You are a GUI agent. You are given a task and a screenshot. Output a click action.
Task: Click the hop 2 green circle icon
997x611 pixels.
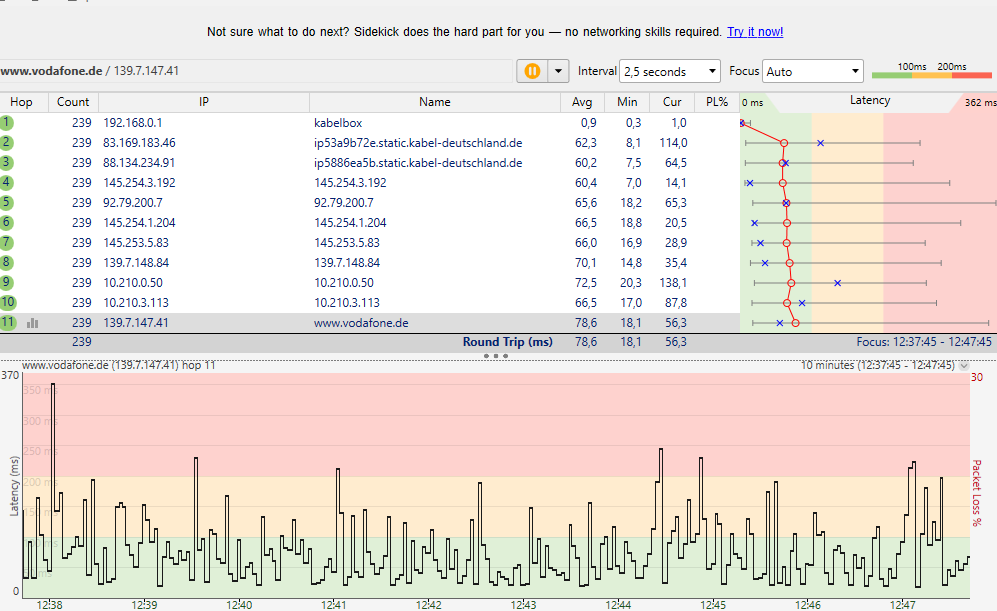6,142
